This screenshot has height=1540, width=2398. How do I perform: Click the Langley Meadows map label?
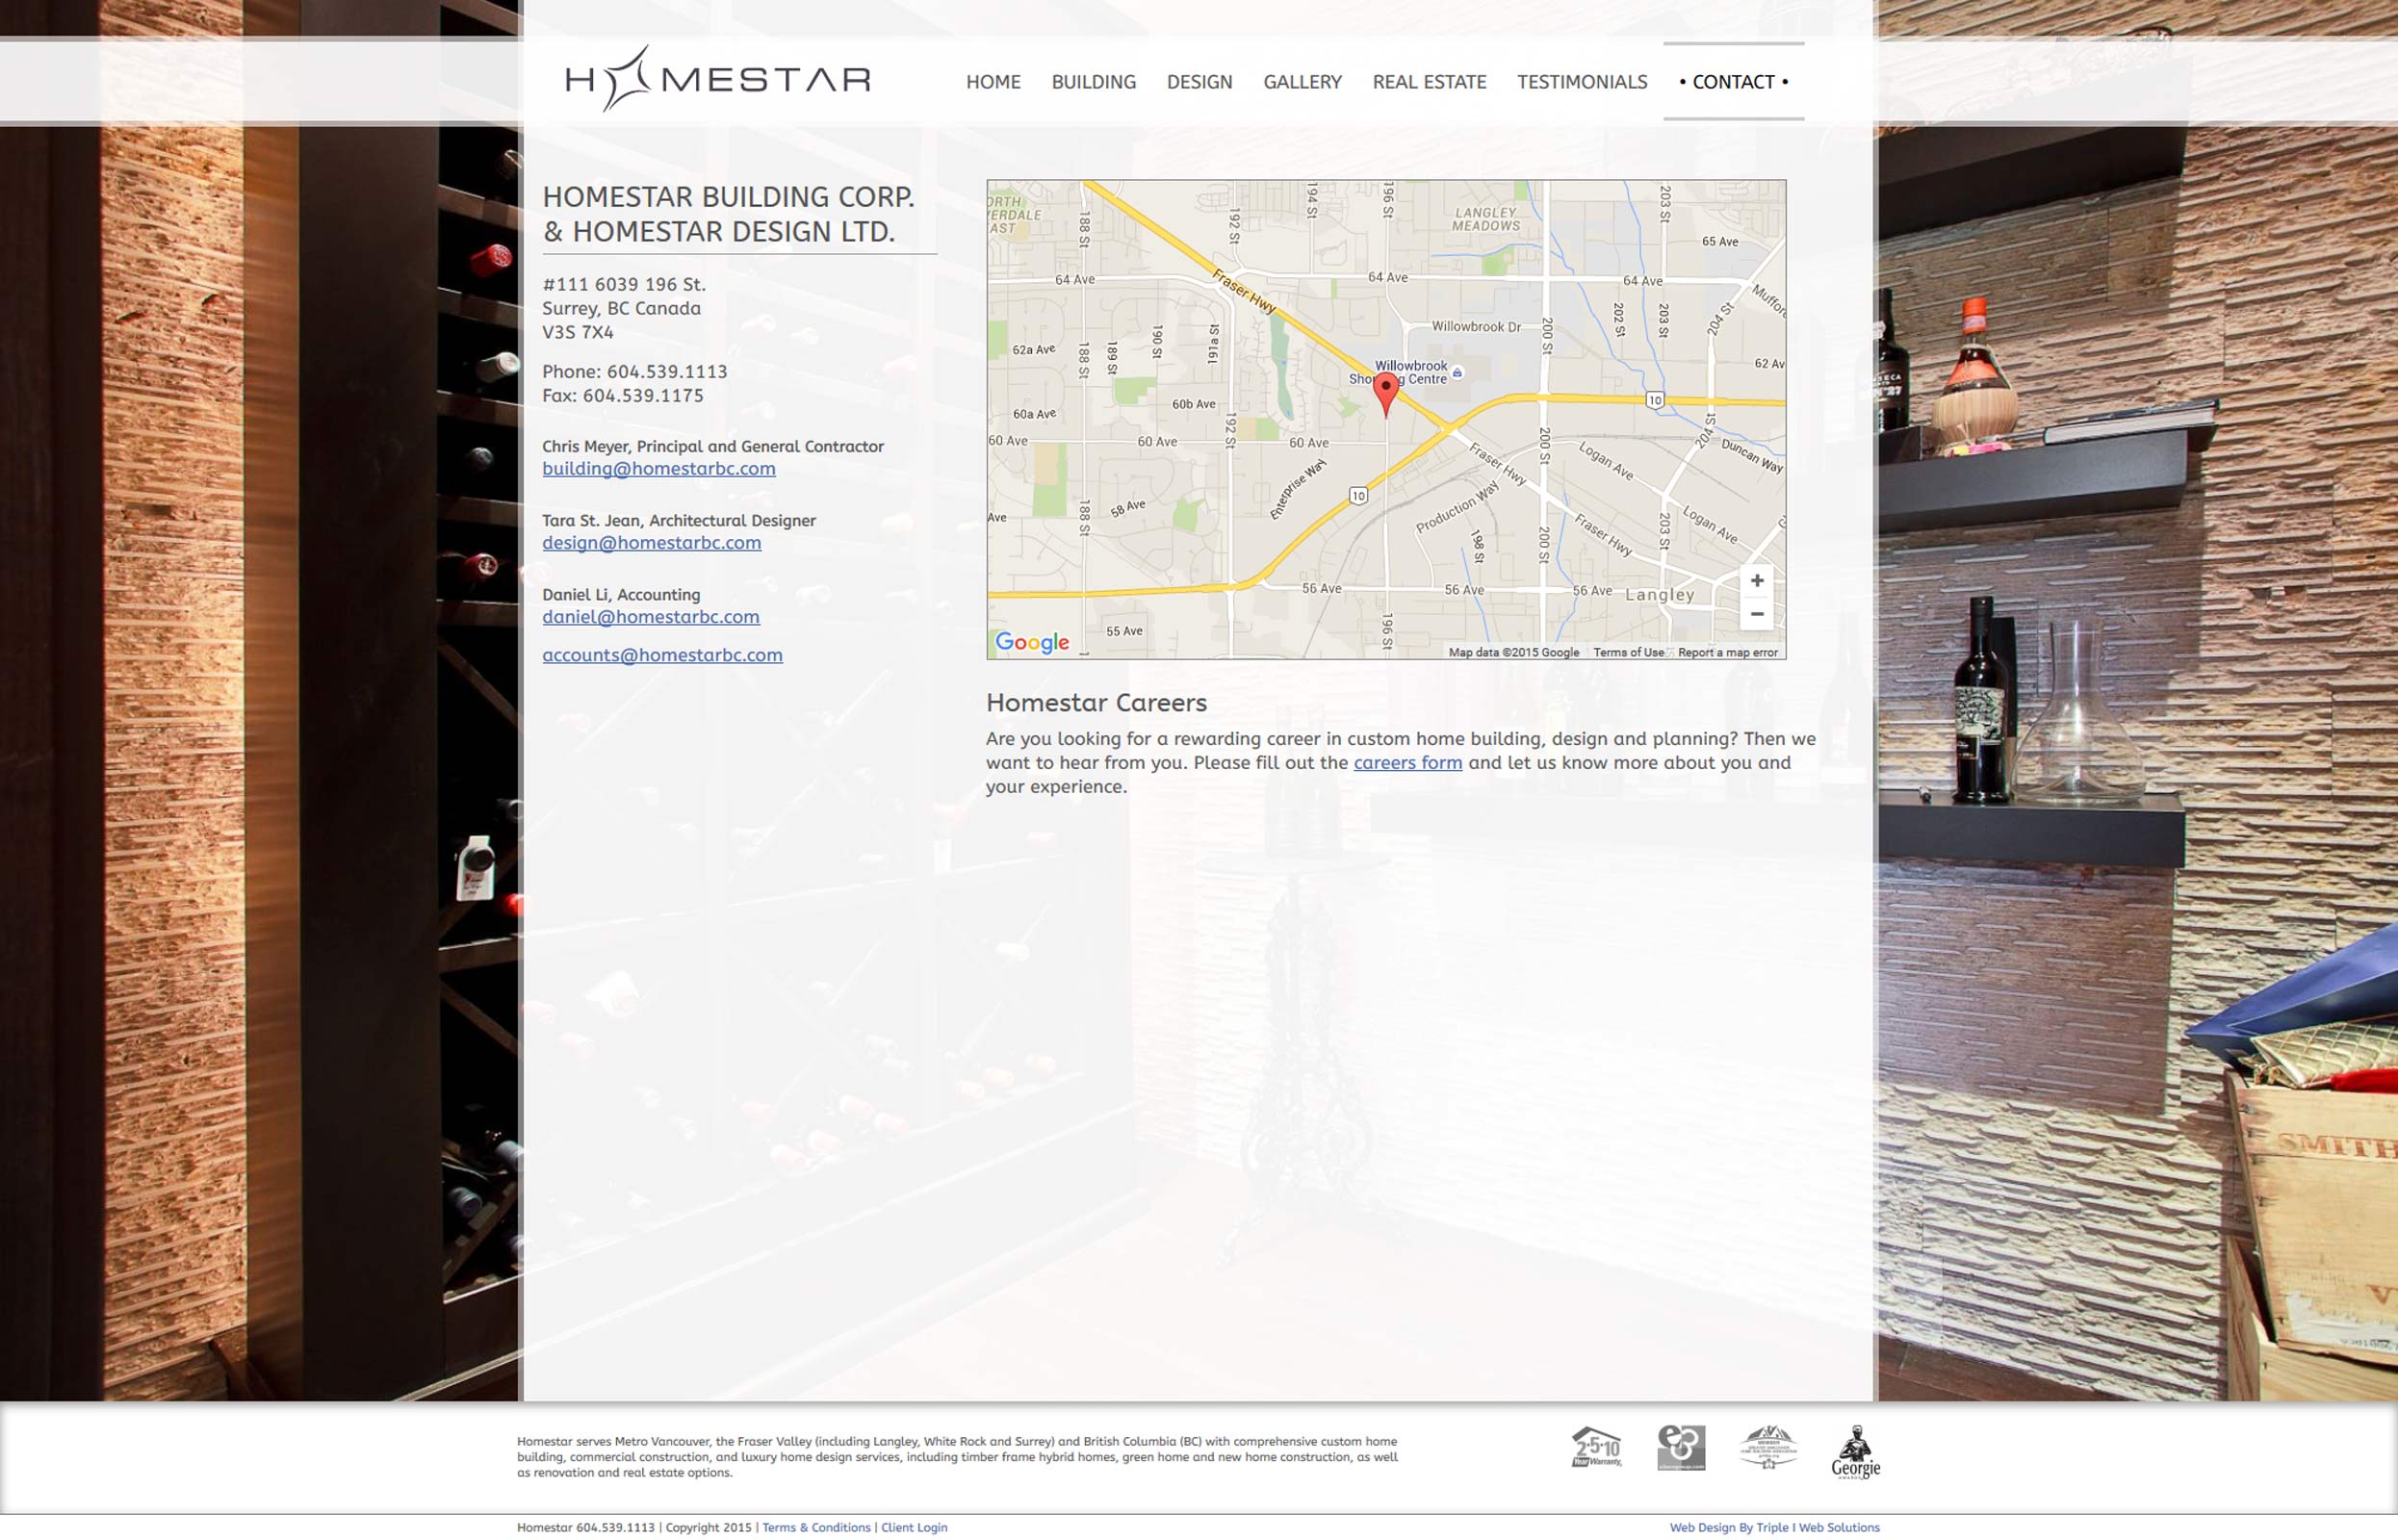click(1486, 219)
